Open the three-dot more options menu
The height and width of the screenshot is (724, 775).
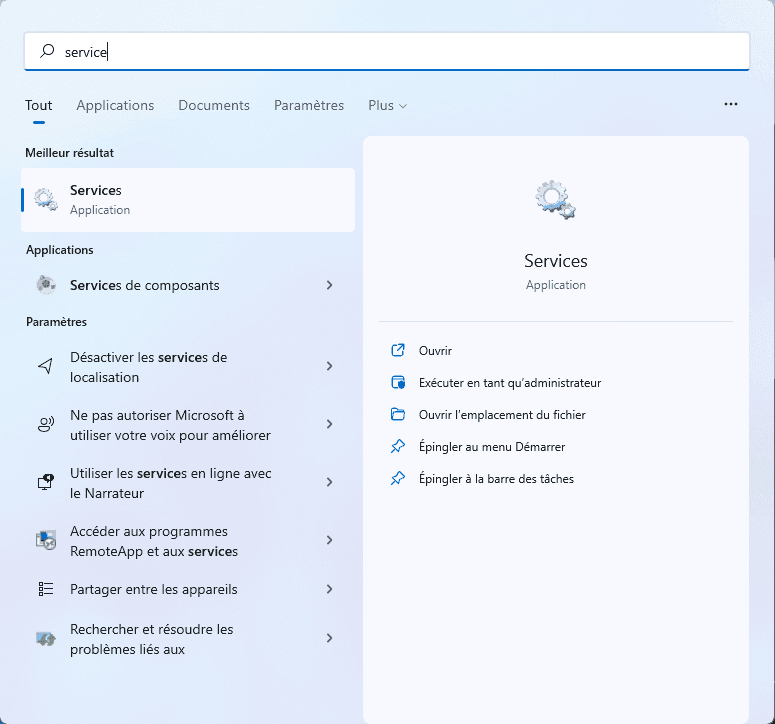[x=731, y=104]
